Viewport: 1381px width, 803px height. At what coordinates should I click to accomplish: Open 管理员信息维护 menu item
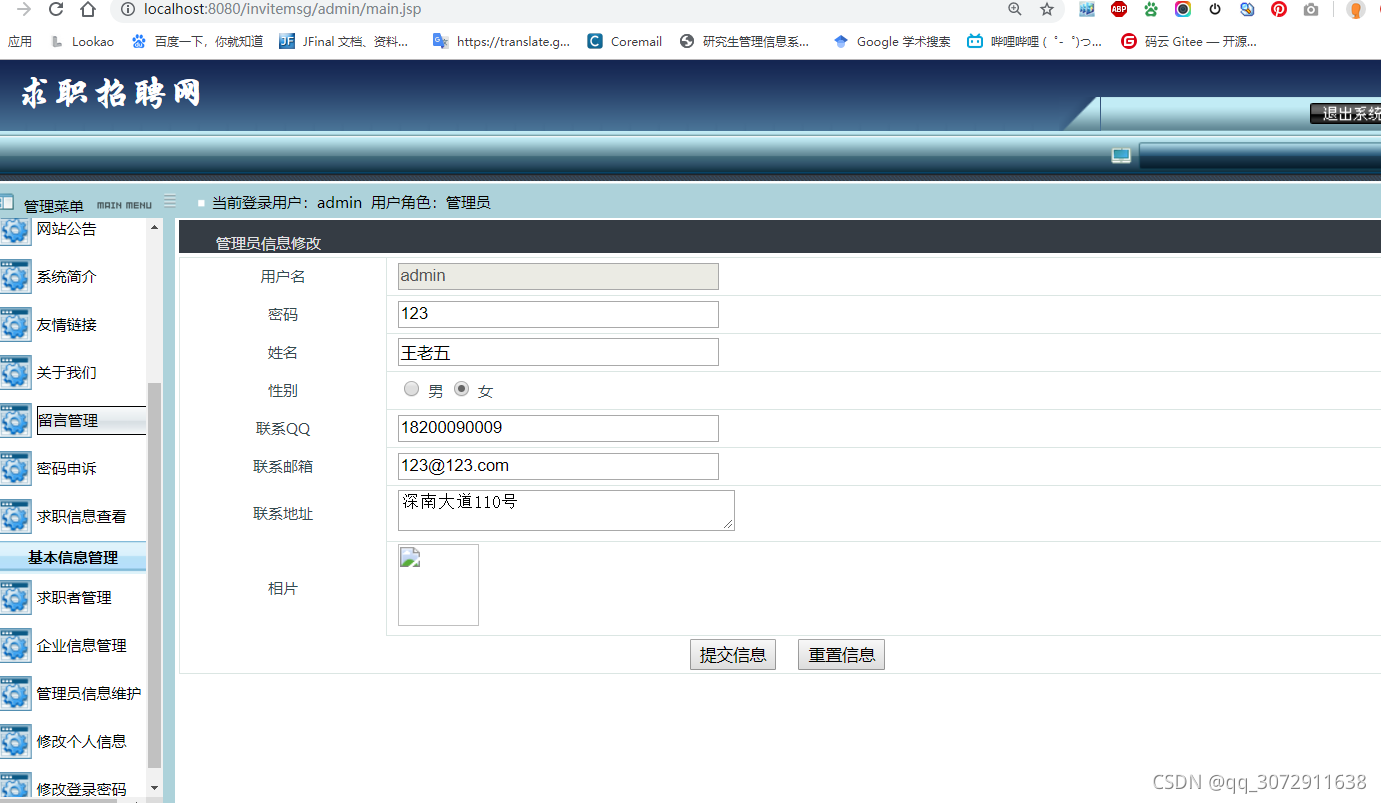pyautogui.click(x=89, y=694)
